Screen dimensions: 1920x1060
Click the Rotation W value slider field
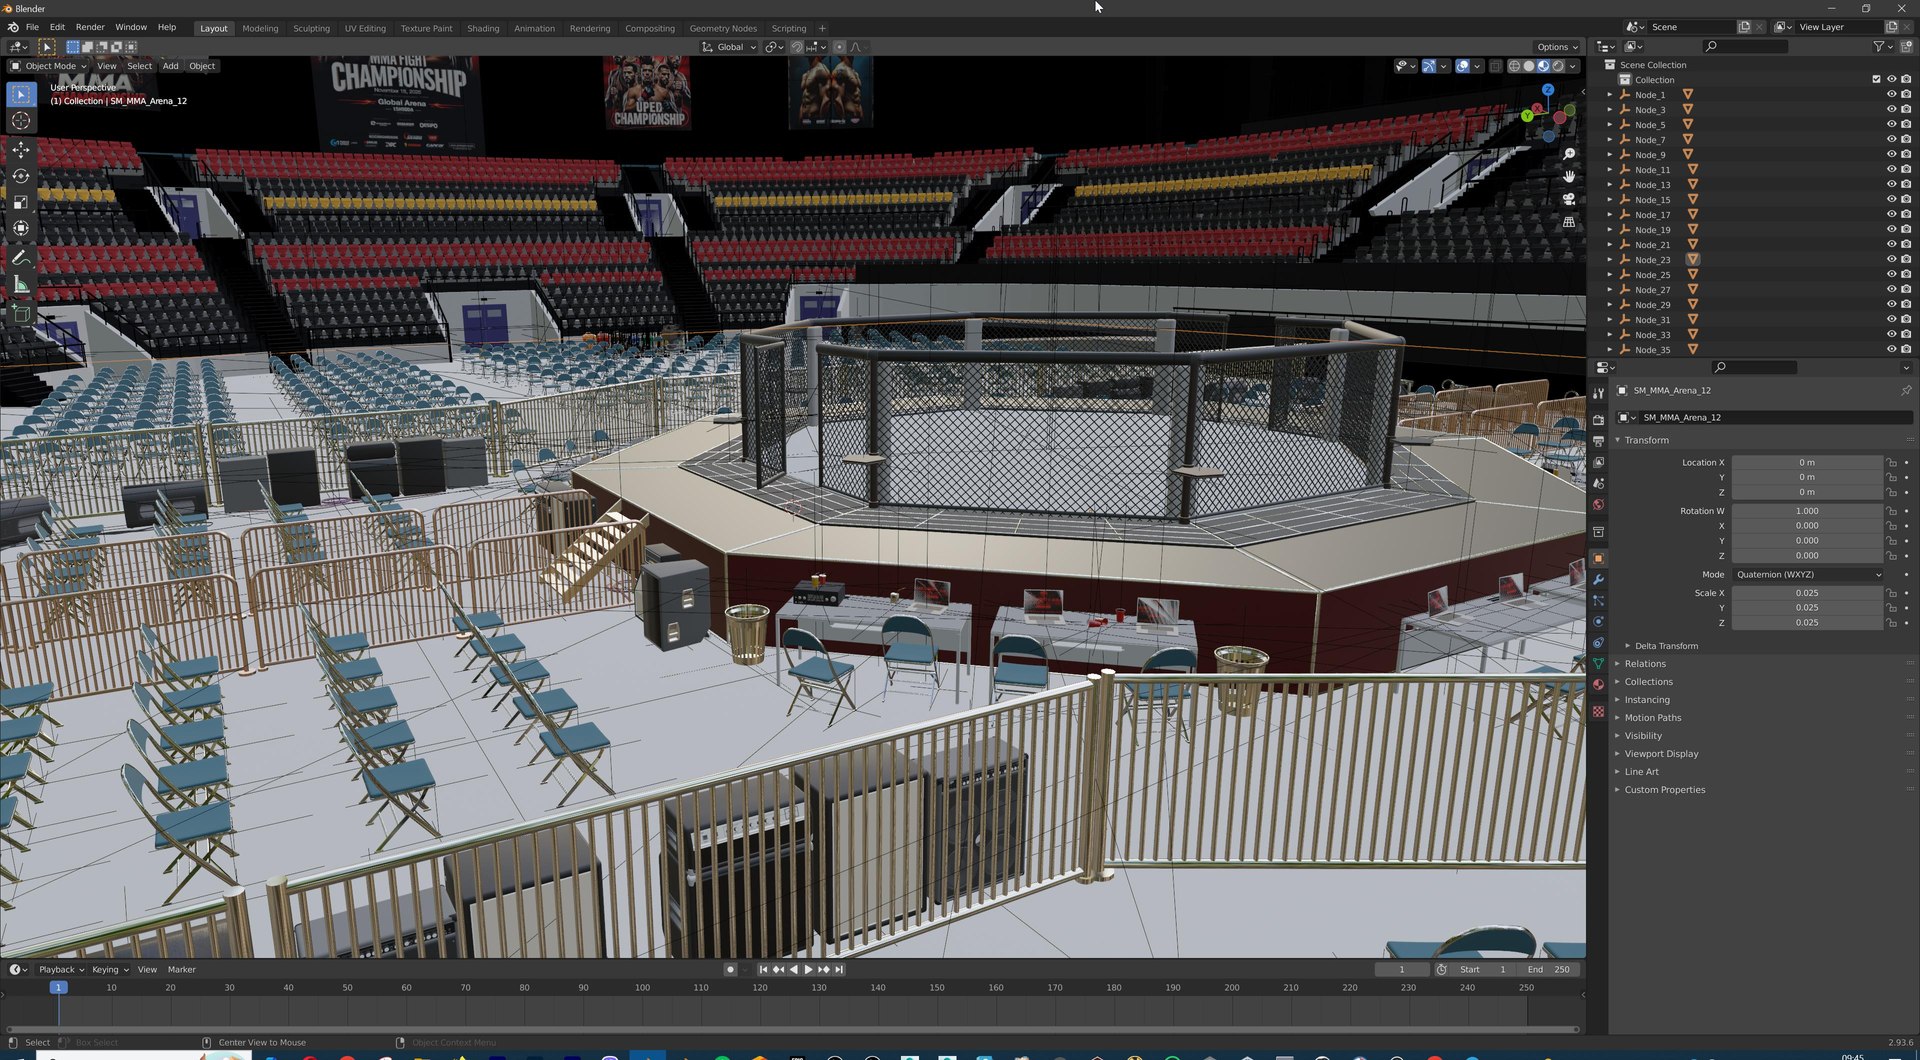[1807, 511]
